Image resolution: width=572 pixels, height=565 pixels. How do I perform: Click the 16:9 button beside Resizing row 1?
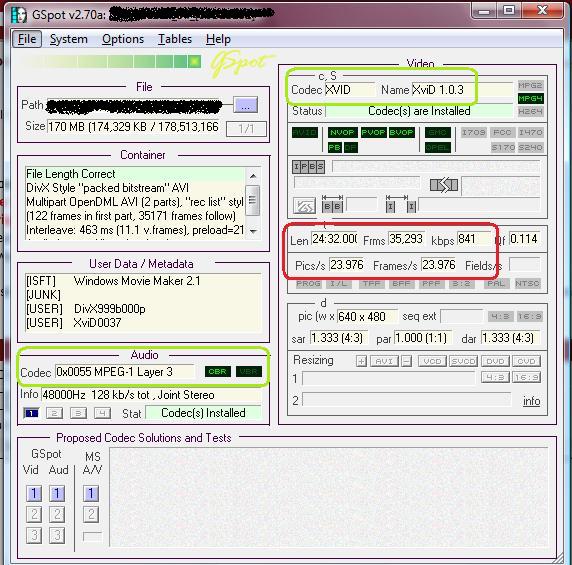(526, 377)
